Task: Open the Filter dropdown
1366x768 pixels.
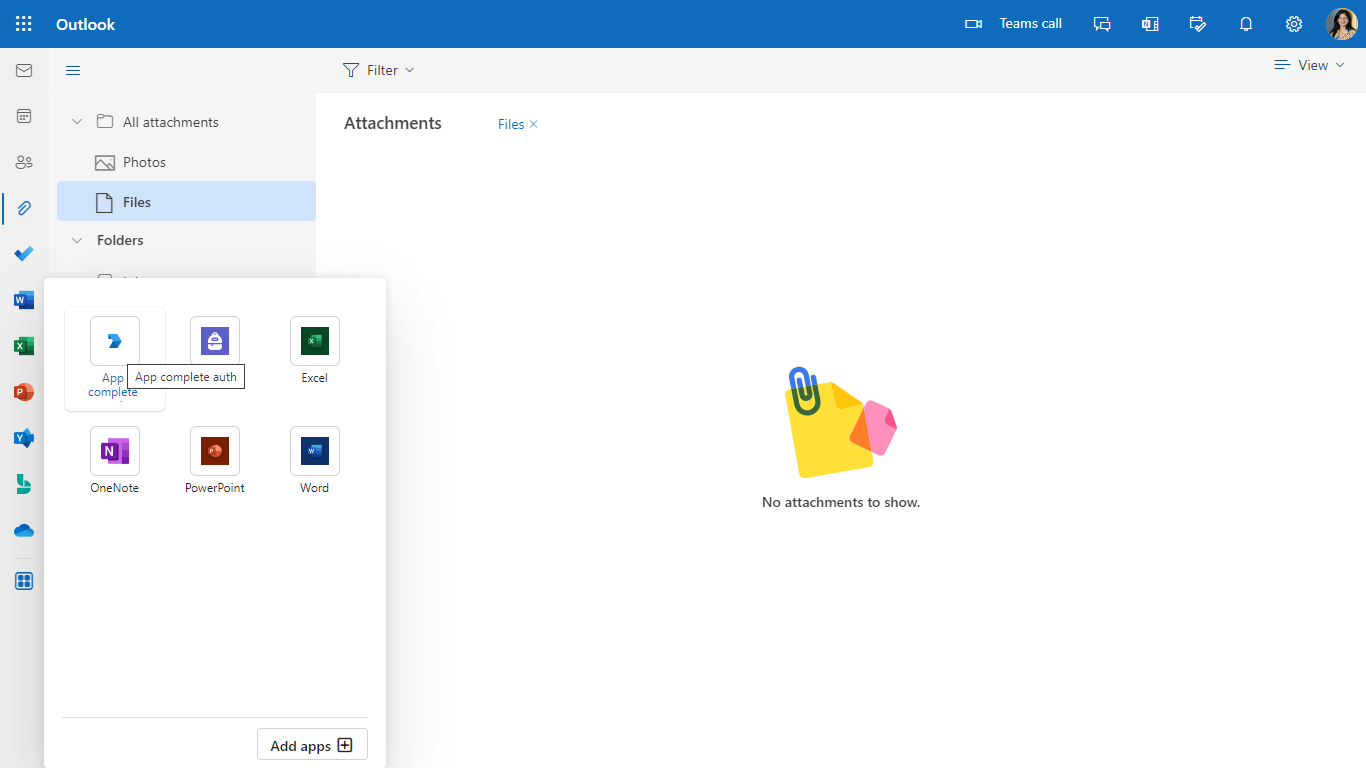Action: [378, 70]
